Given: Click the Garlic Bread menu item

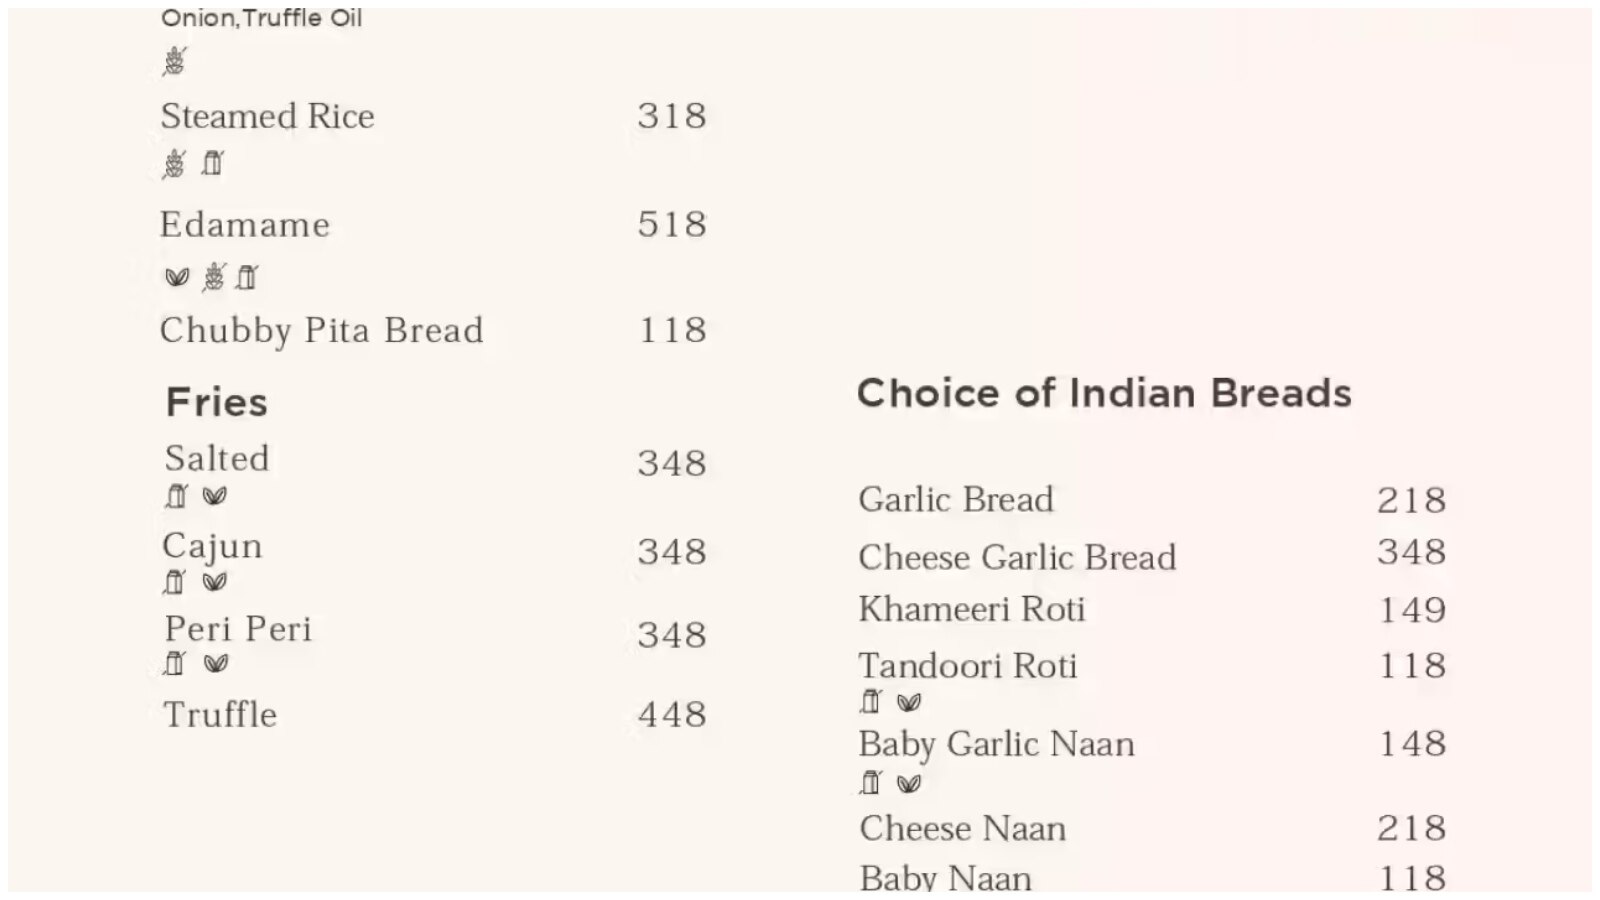Looking at the screenshot, I should point(956,500).
